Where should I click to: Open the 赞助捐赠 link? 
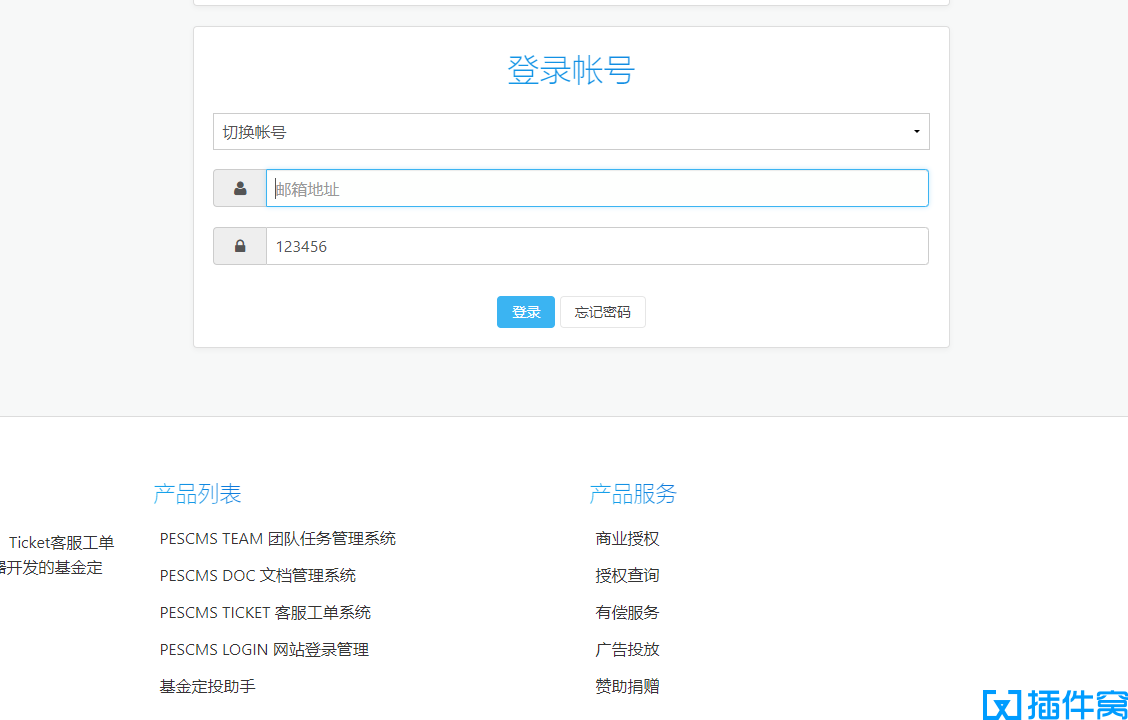tap(627, 686)
